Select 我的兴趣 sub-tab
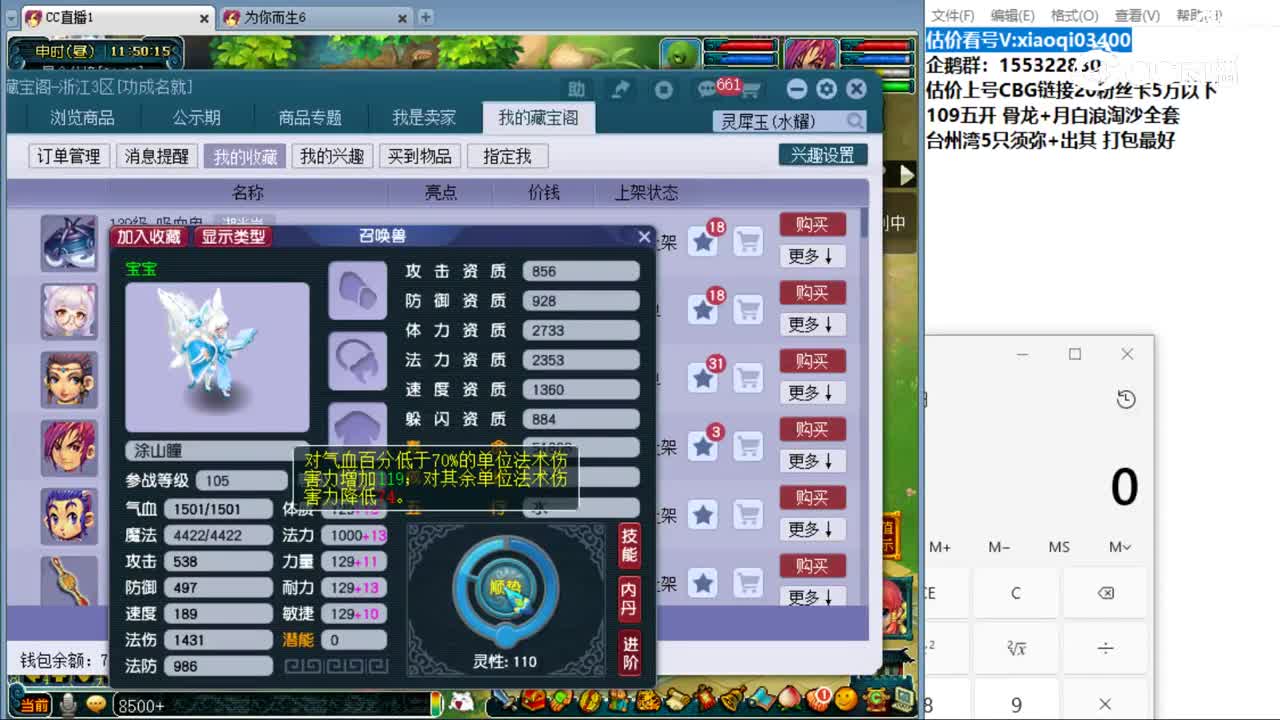Viewport: 1280px width, 720px height. click(x=332, y=156)
